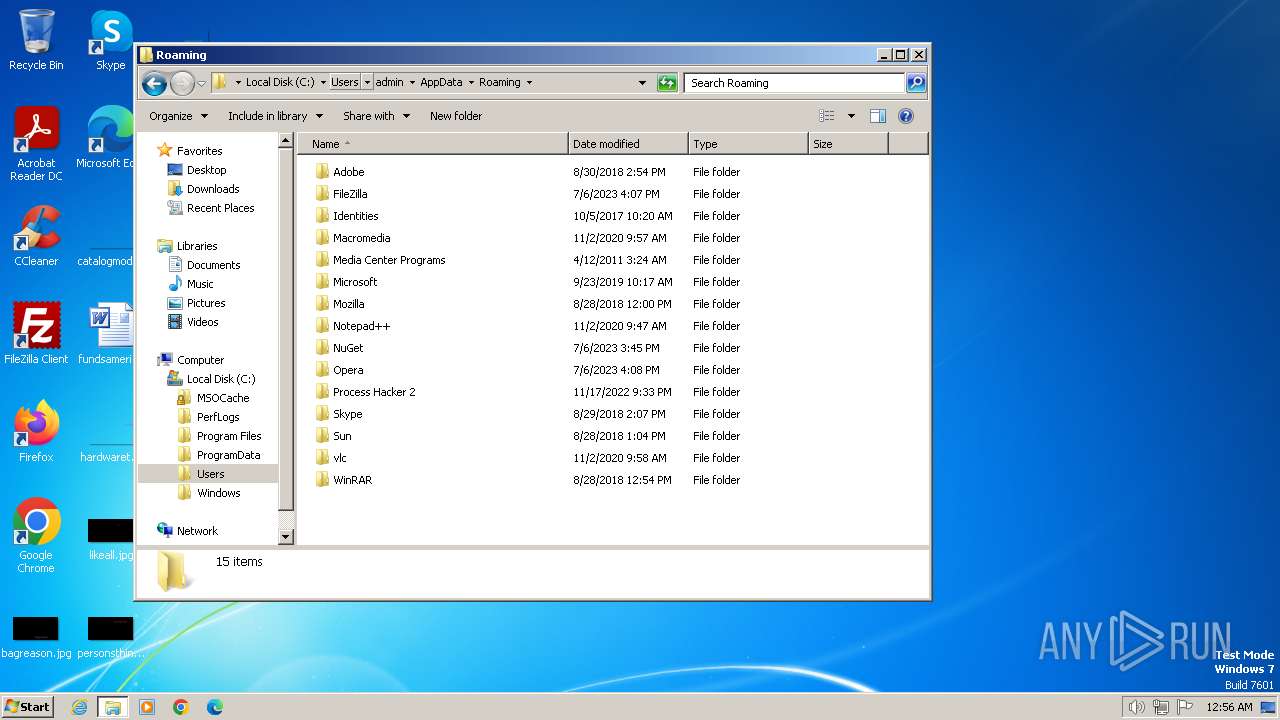Select the Skype folder in list
The height and width of the screenshot is (720, 1280).
pyautogui.click(x=347, y=414)
